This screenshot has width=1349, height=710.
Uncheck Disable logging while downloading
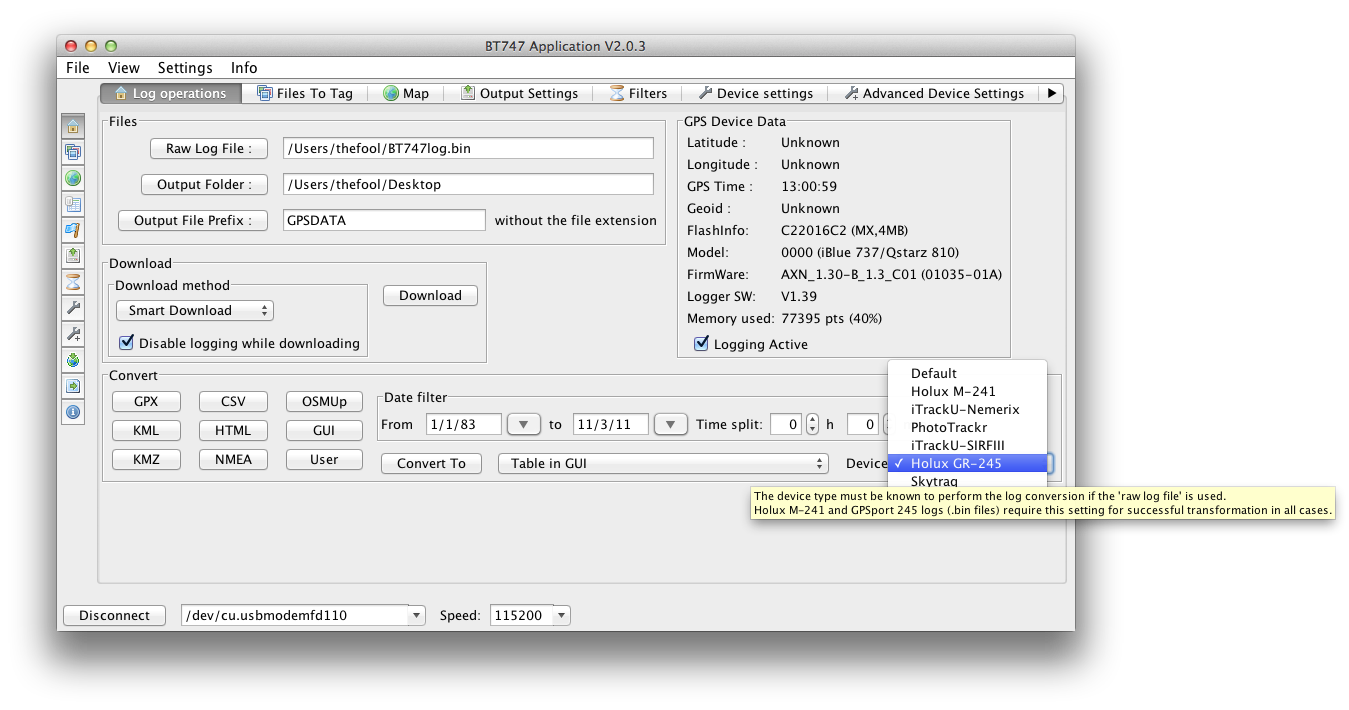[x=127, y=343]
